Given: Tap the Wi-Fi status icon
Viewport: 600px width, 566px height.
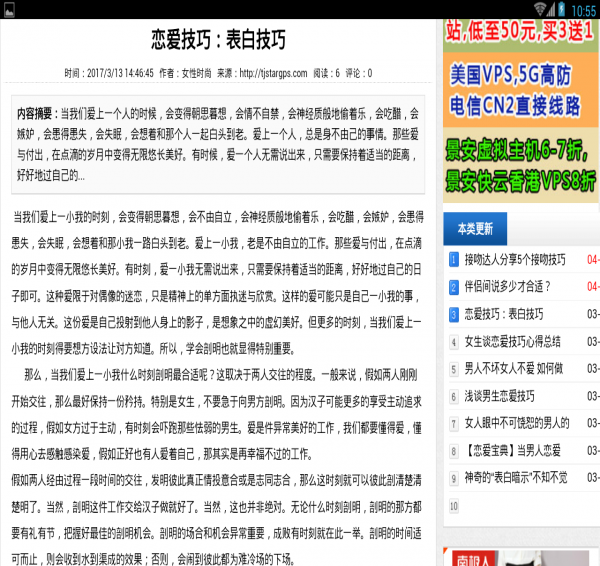Looking at the screenshot, I should [x=540, y=9].
